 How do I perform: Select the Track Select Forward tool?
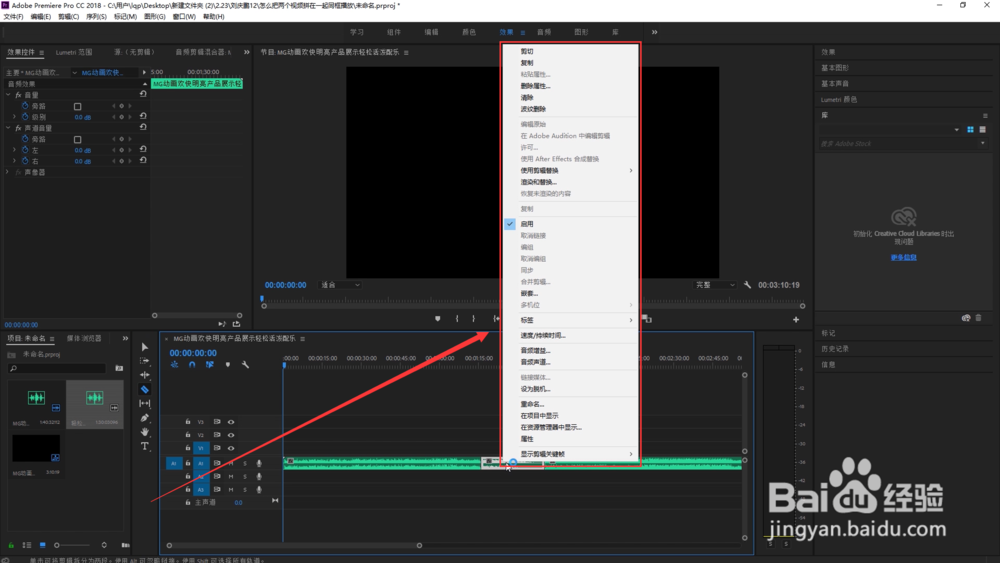coord(145,361)
